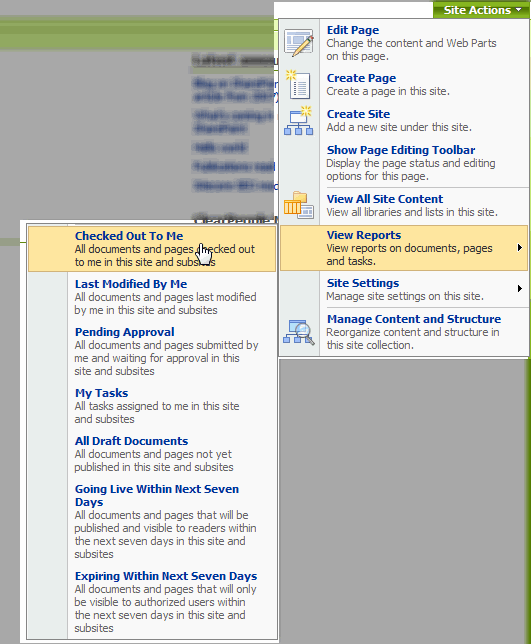Expand the Site Settings submenu arrow
Image resolution: width=531 pixels, height=644 pixels.
tap(520, 289)
